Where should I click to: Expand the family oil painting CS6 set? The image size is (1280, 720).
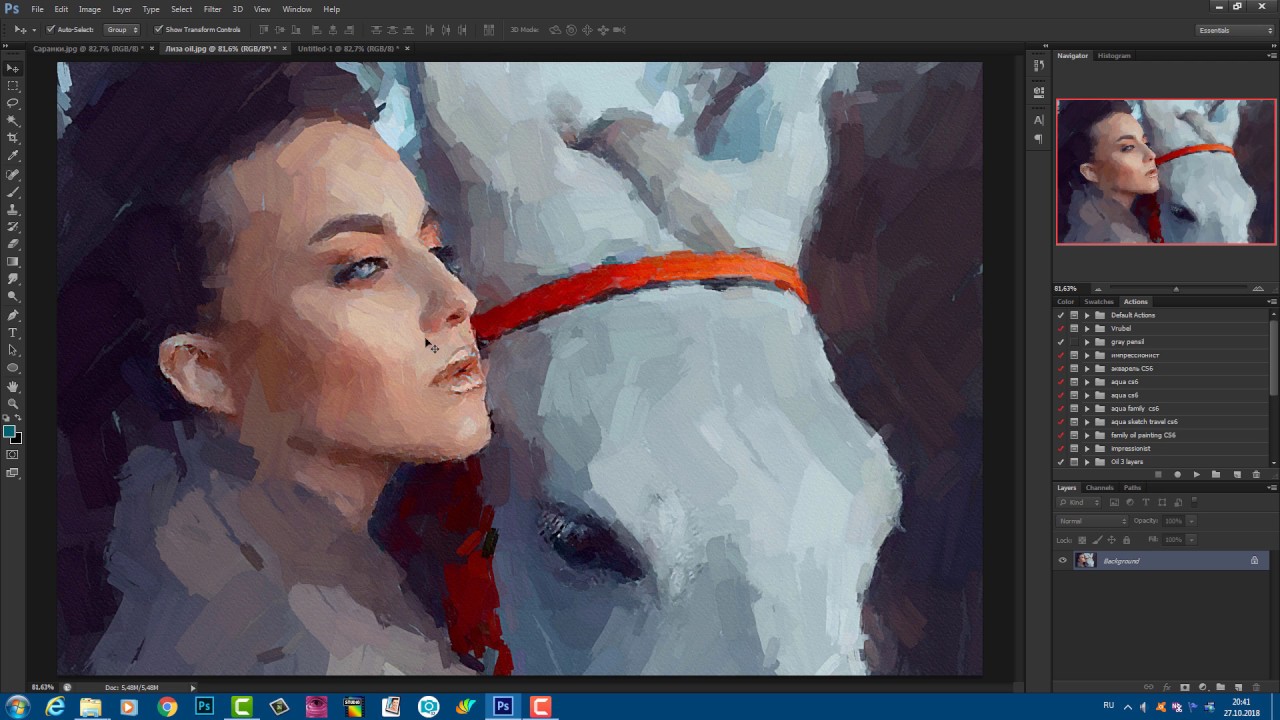(x=1087, y=435)
